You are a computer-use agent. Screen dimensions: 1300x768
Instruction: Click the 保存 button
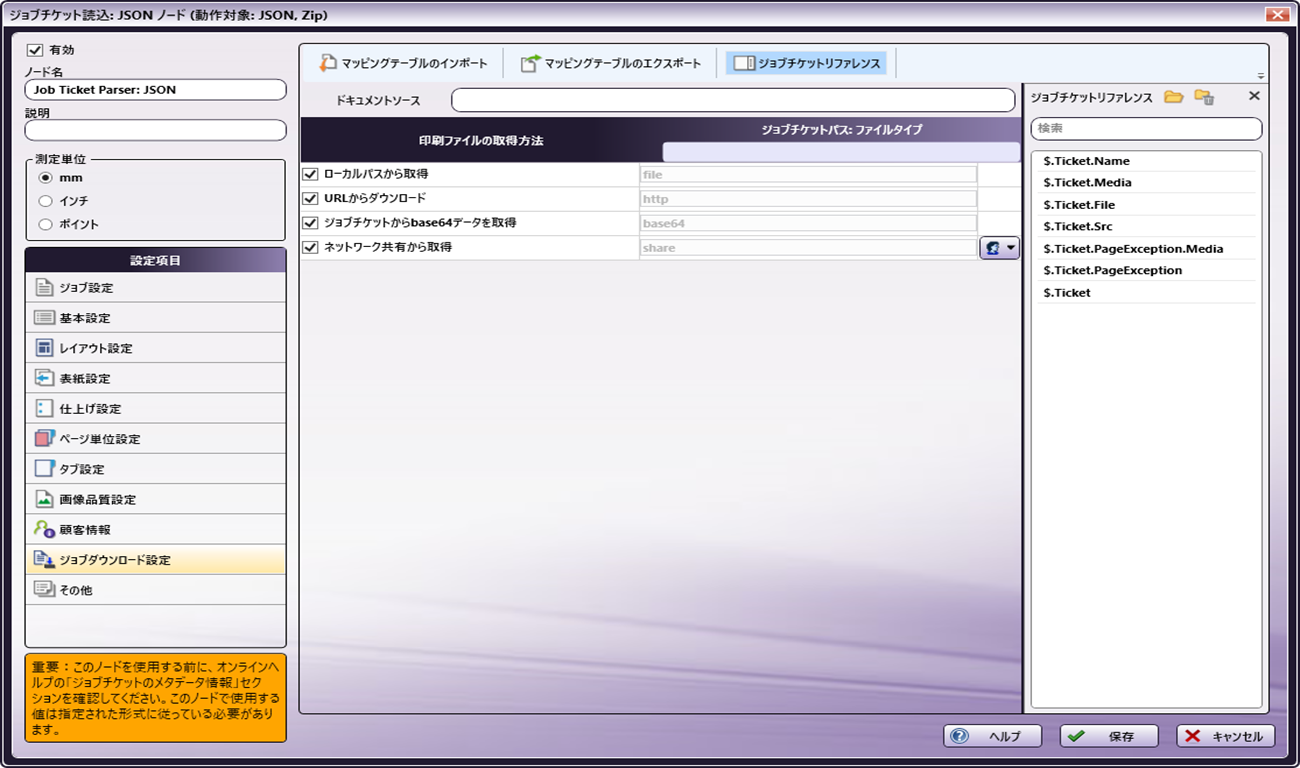(1109, 736)
